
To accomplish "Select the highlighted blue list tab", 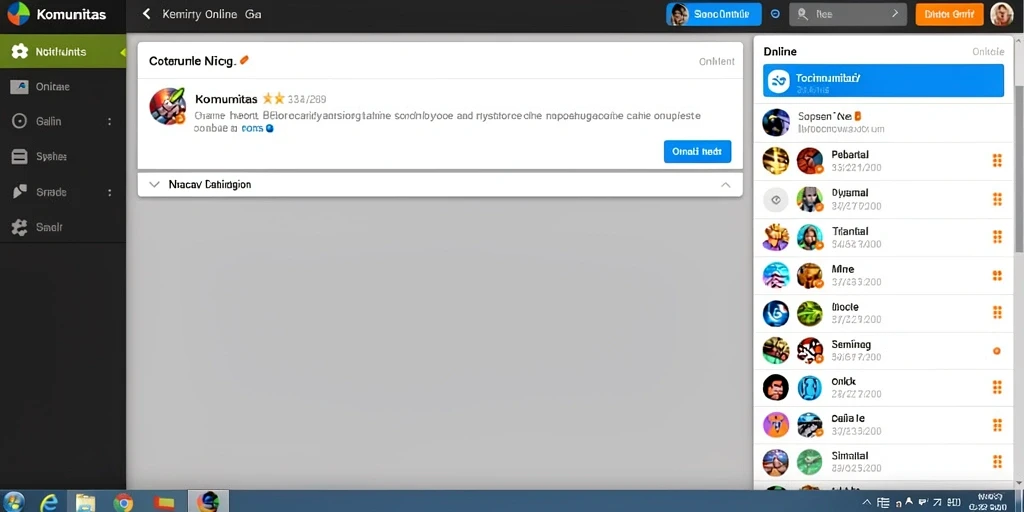I will coord(883,80).
